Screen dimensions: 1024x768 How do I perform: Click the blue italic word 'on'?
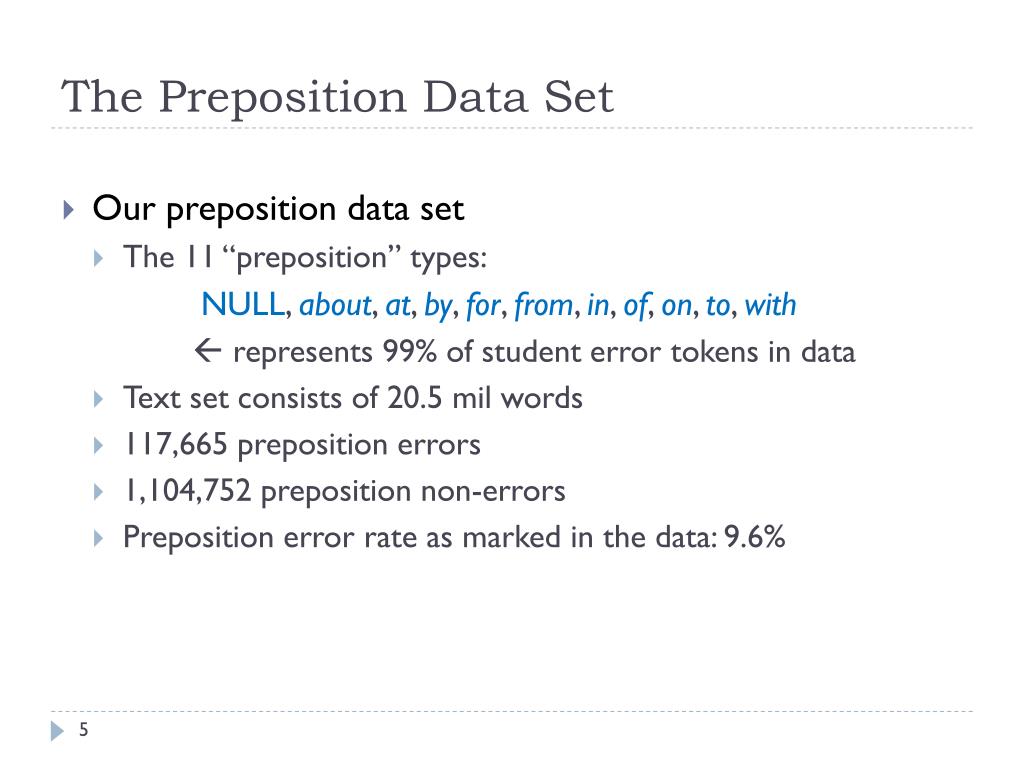click(677, 306)
